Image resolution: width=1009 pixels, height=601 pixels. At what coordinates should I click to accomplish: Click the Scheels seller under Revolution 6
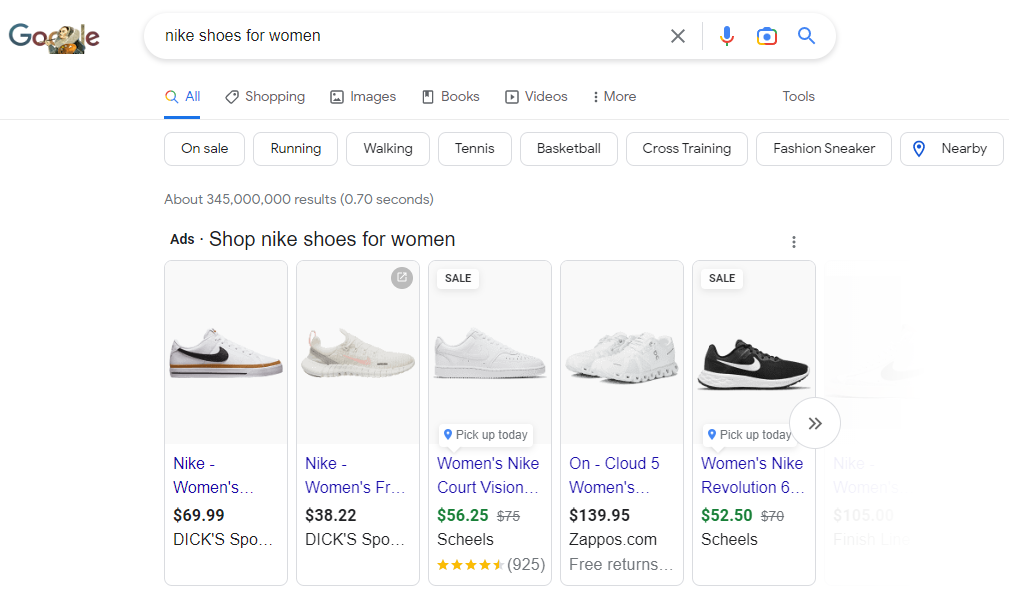pyautogui.click(x=729, y=540)
